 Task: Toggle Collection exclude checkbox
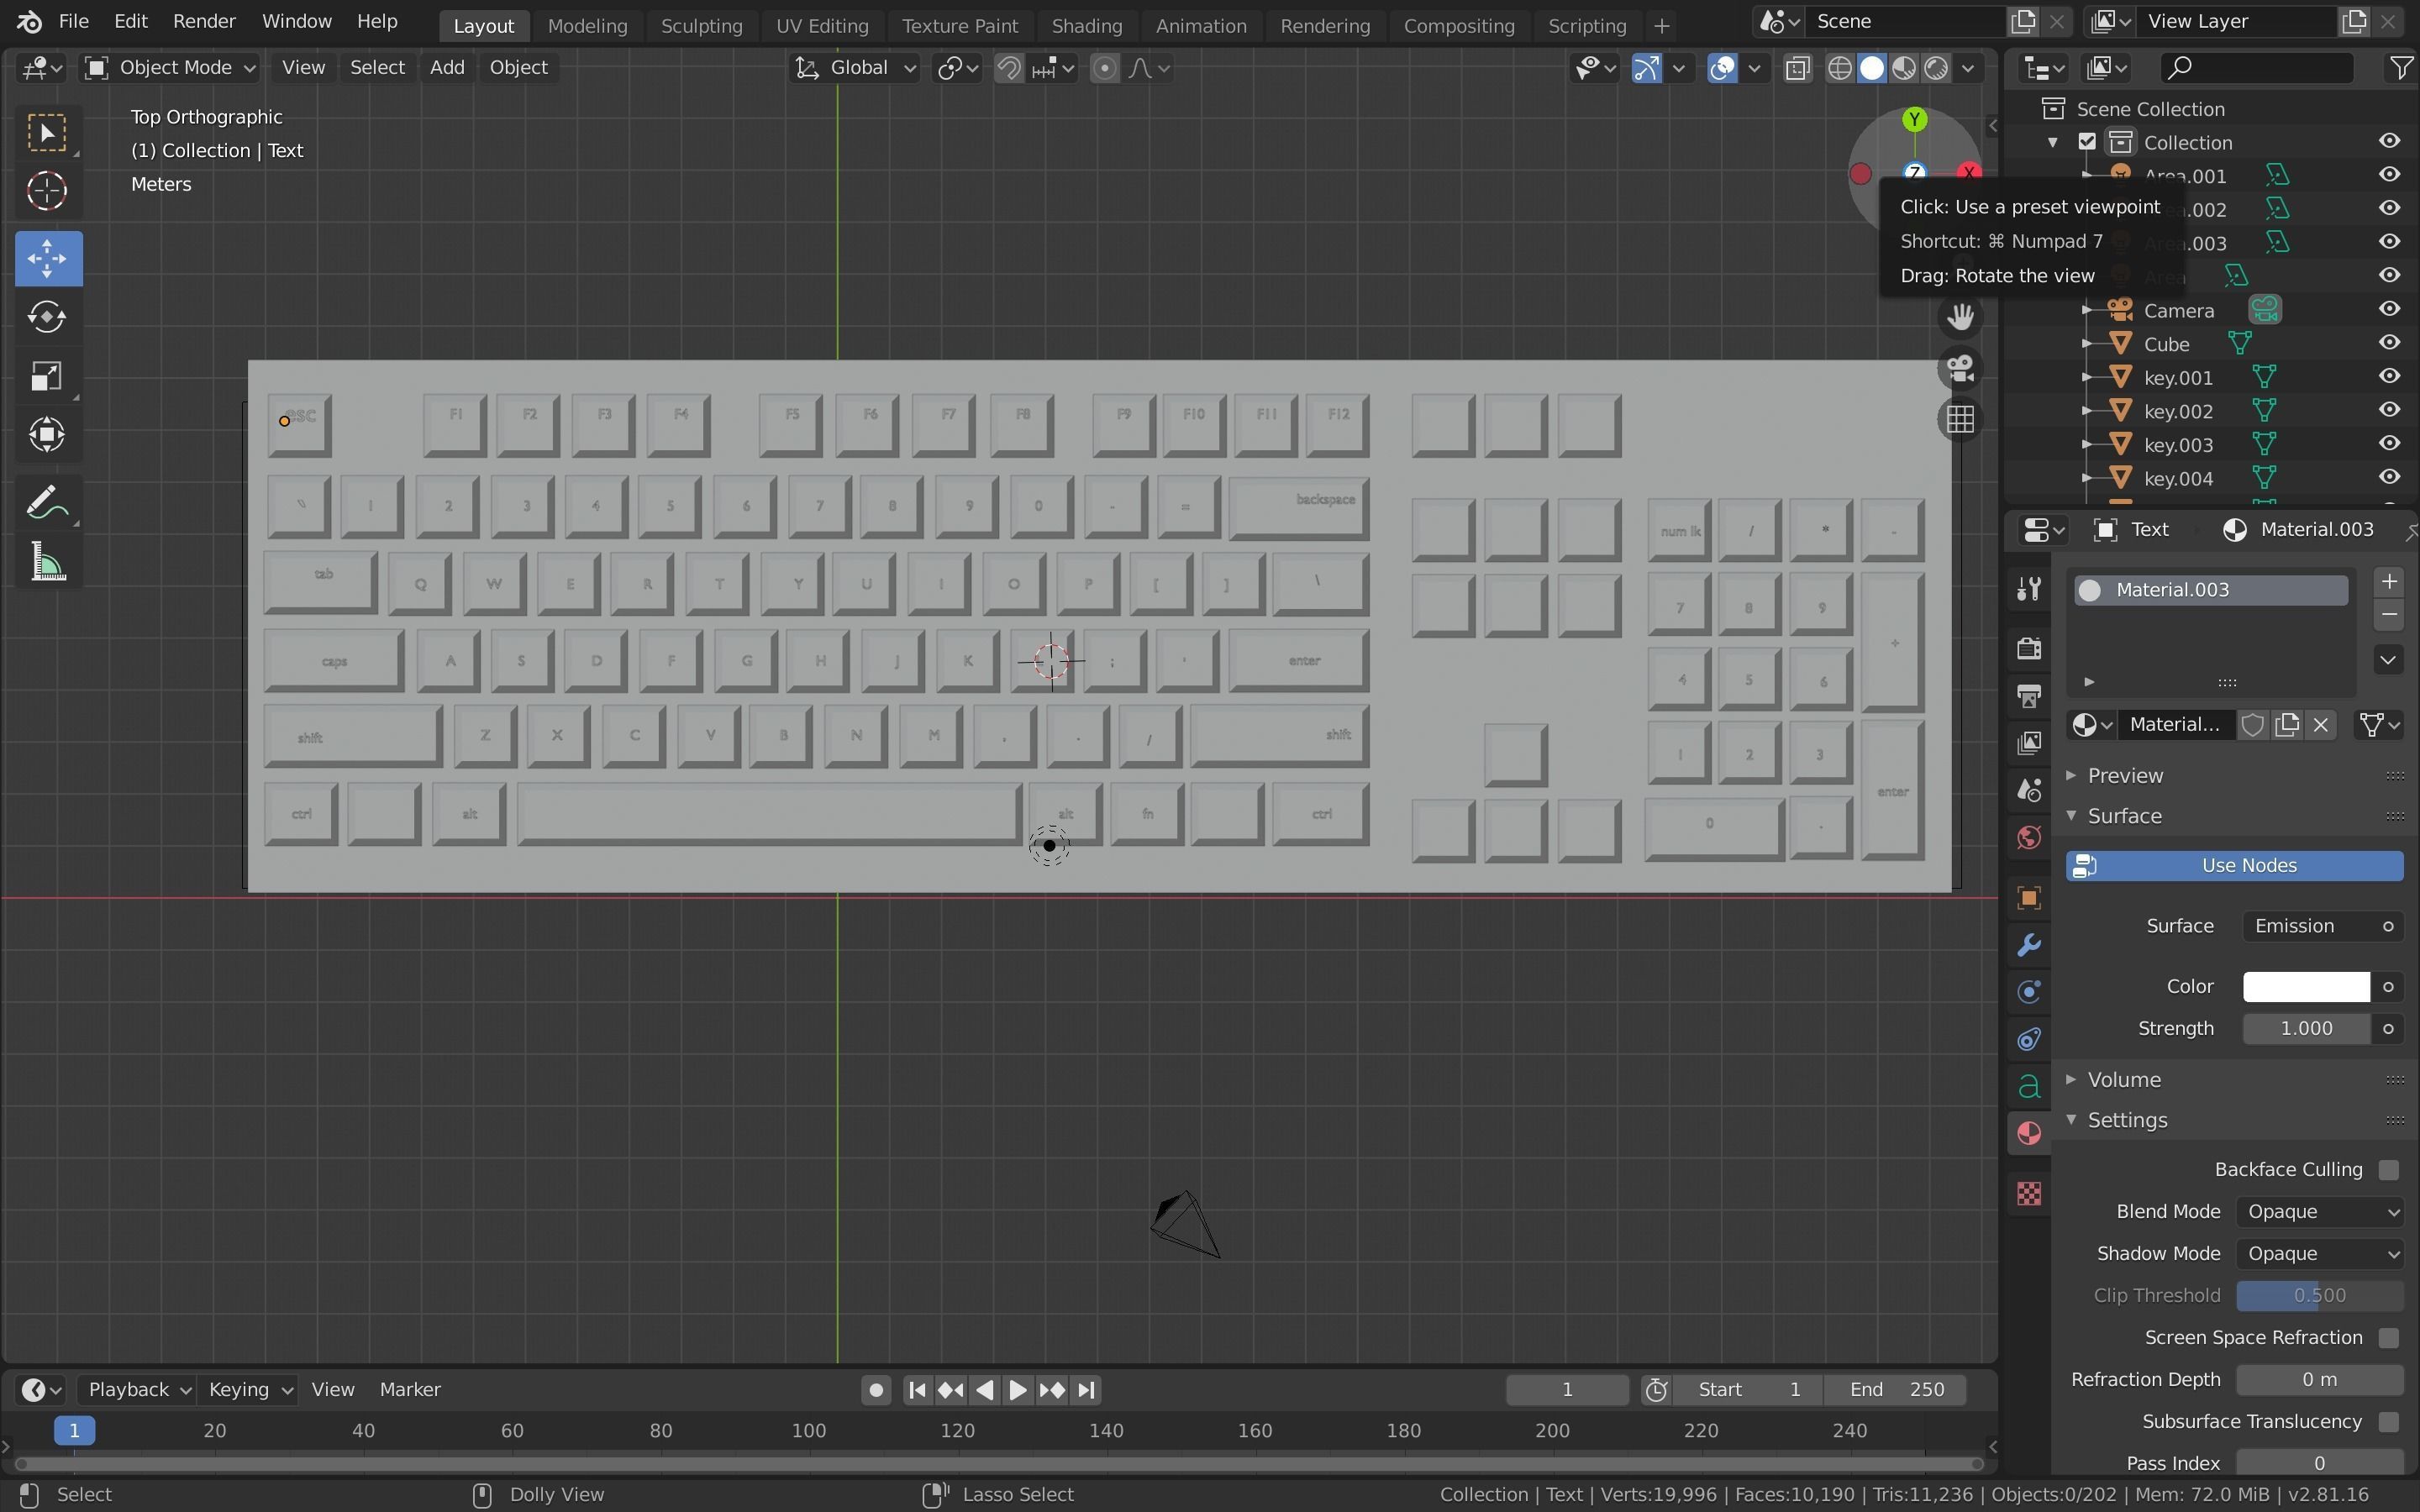2087,142
